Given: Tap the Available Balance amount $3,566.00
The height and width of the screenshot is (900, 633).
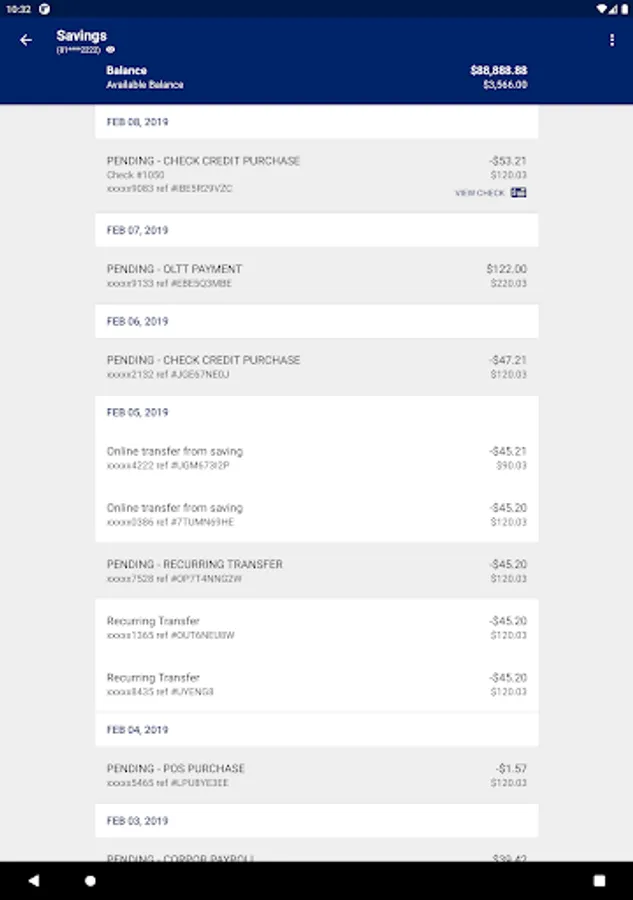Looking at the screenshot, I should tap(505, 85).
